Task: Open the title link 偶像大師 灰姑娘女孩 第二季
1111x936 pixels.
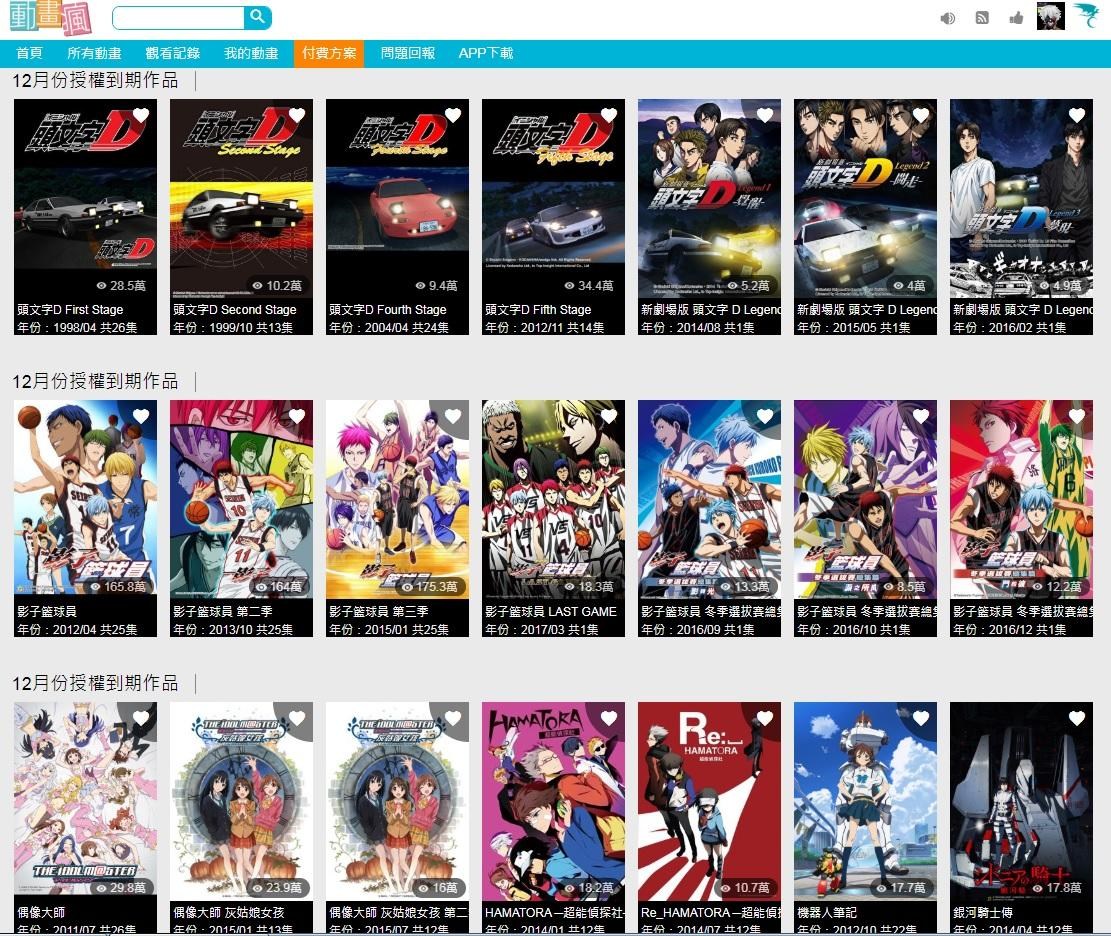Action: click(398, 913)
